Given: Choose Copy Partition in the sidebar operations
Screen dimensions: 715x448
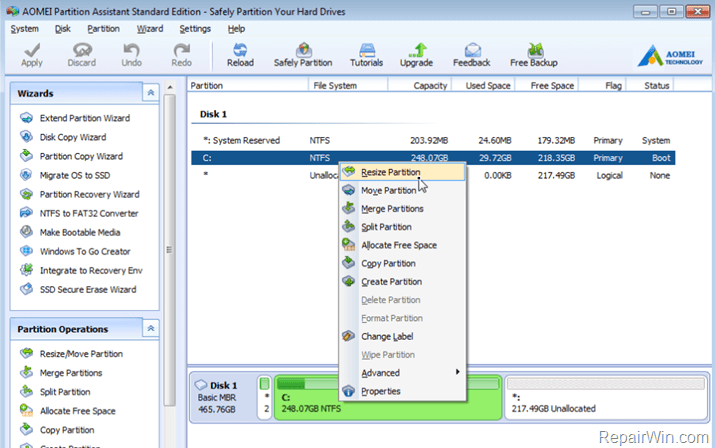Looking at the screenshot, I should [x=57, y=430].
